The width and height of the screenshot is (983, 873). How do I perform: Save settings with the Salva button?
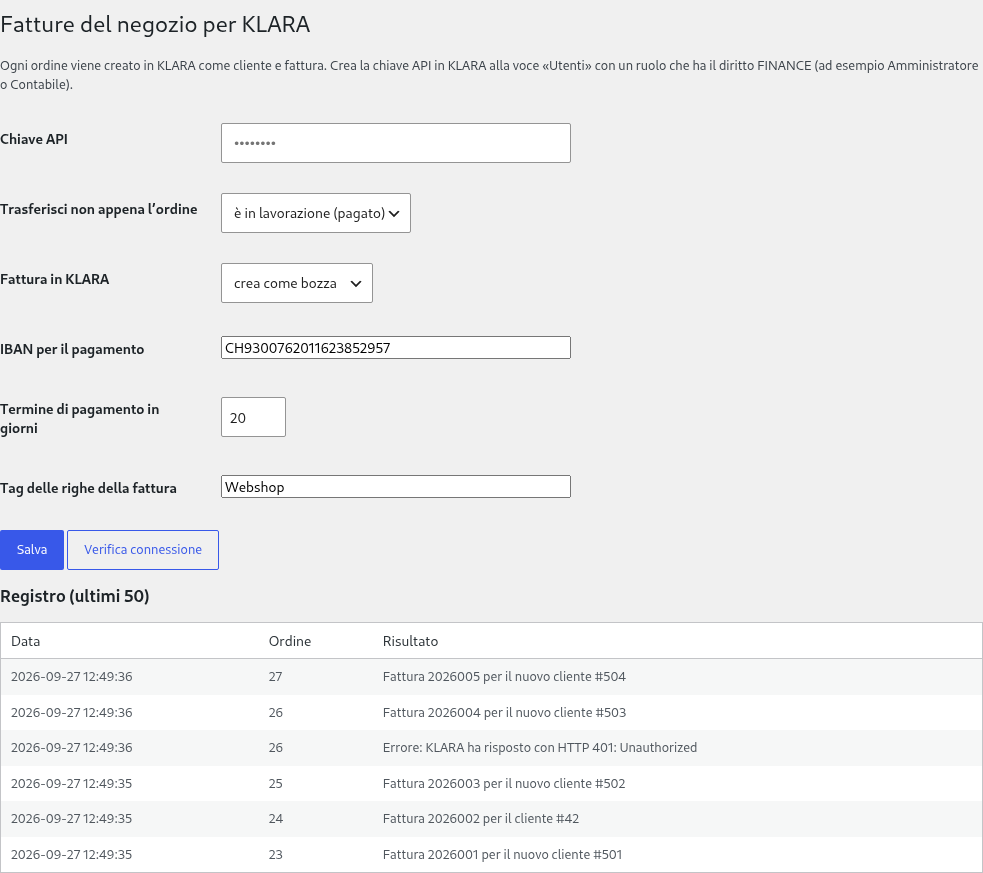32,550
